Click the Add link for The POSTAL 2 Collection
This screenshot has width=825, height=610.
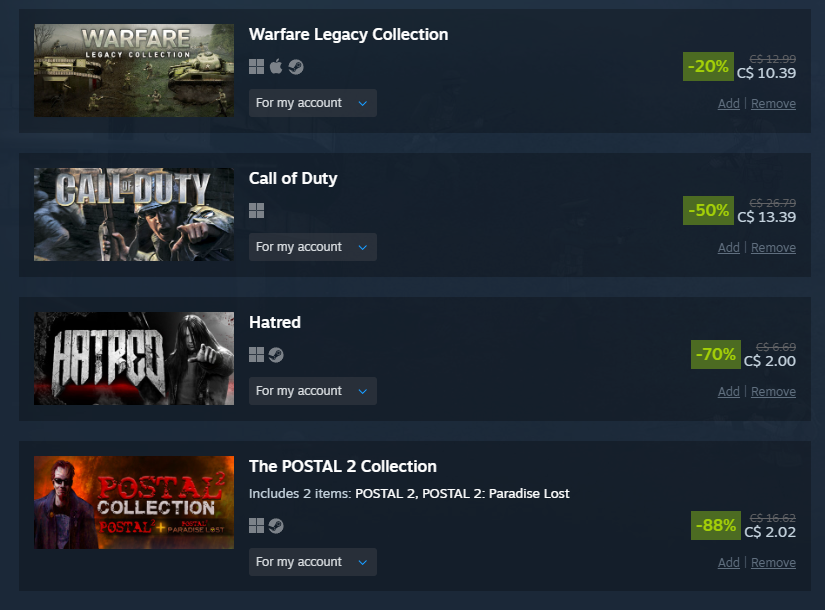point(728,563)
